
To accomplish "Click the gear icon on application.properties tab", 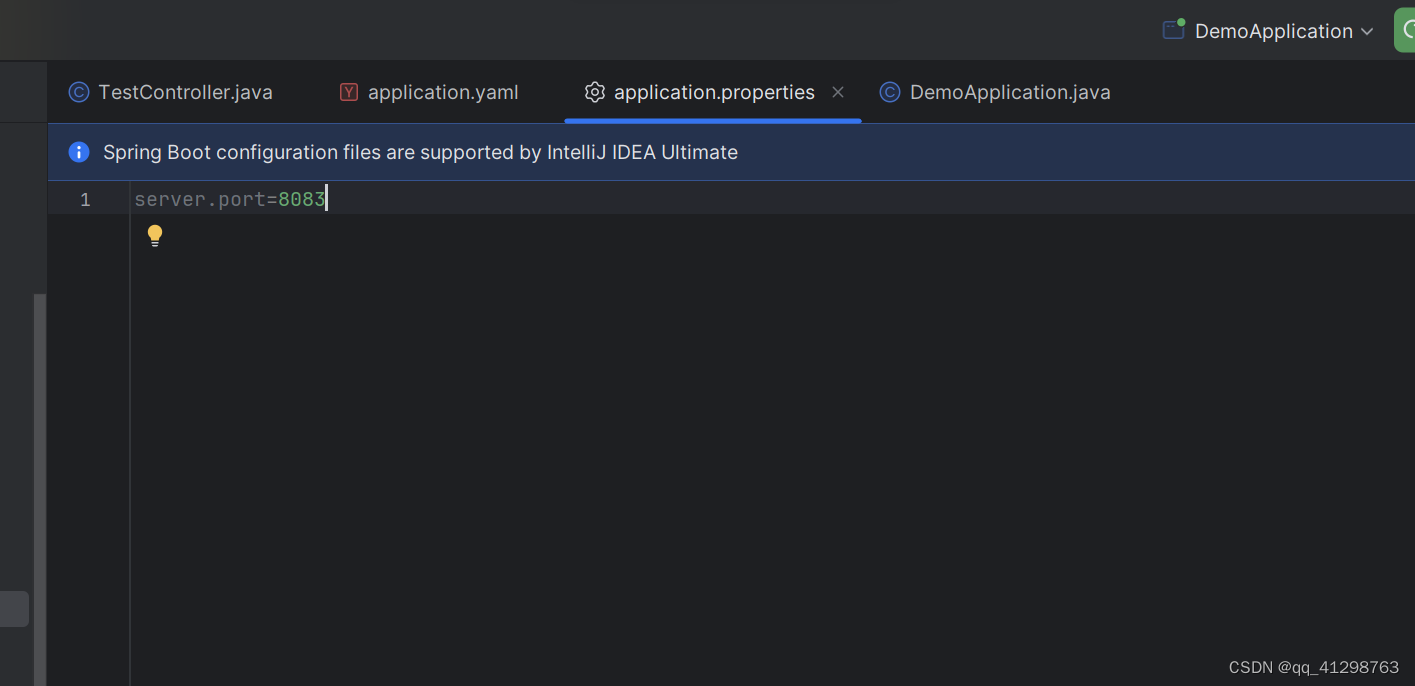I will [x=595, y=92].
